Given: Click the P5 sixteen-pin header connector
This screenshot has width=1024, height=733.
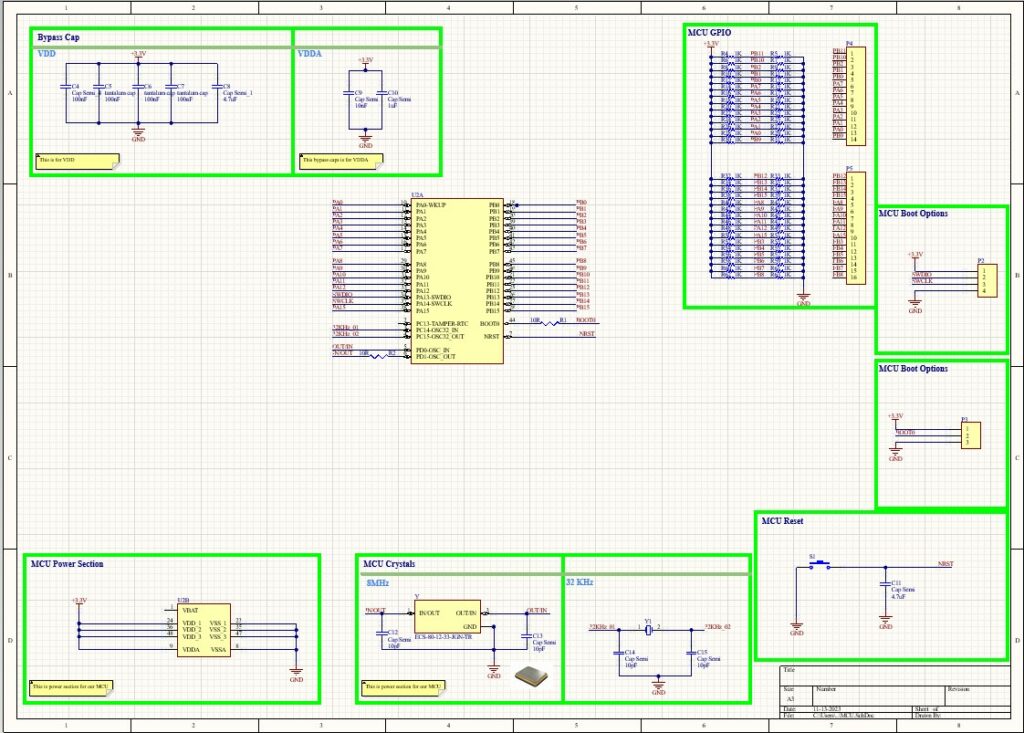Looking at the screenshot, I should coord(855,228).
